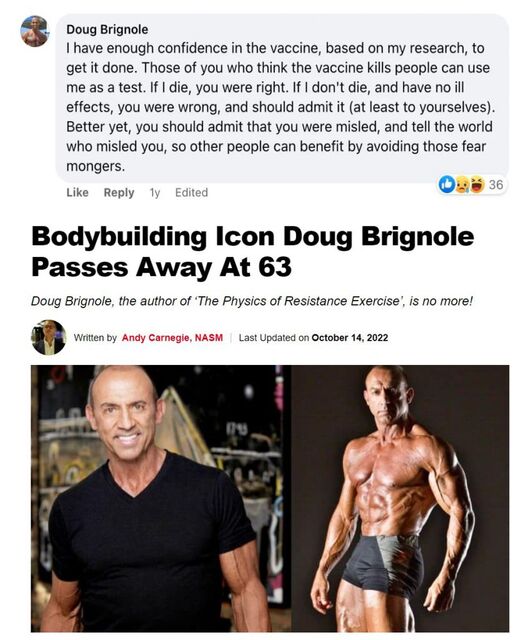This screenshot has width=528, height=640.
Task: Click the October 14, 2022 date
Action: 350,338
